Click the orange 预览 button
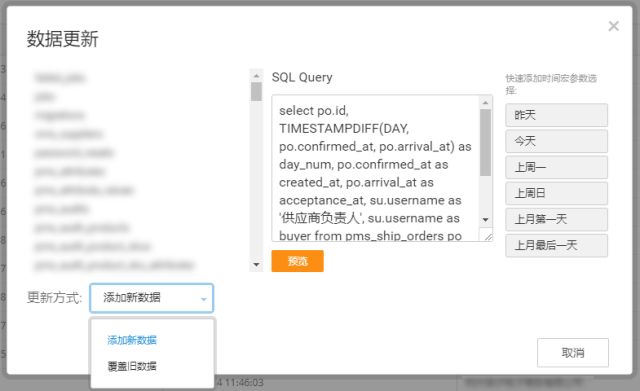The height and width of the screenshot is (391, 640). pyautogui.click(x=298, y=261)
